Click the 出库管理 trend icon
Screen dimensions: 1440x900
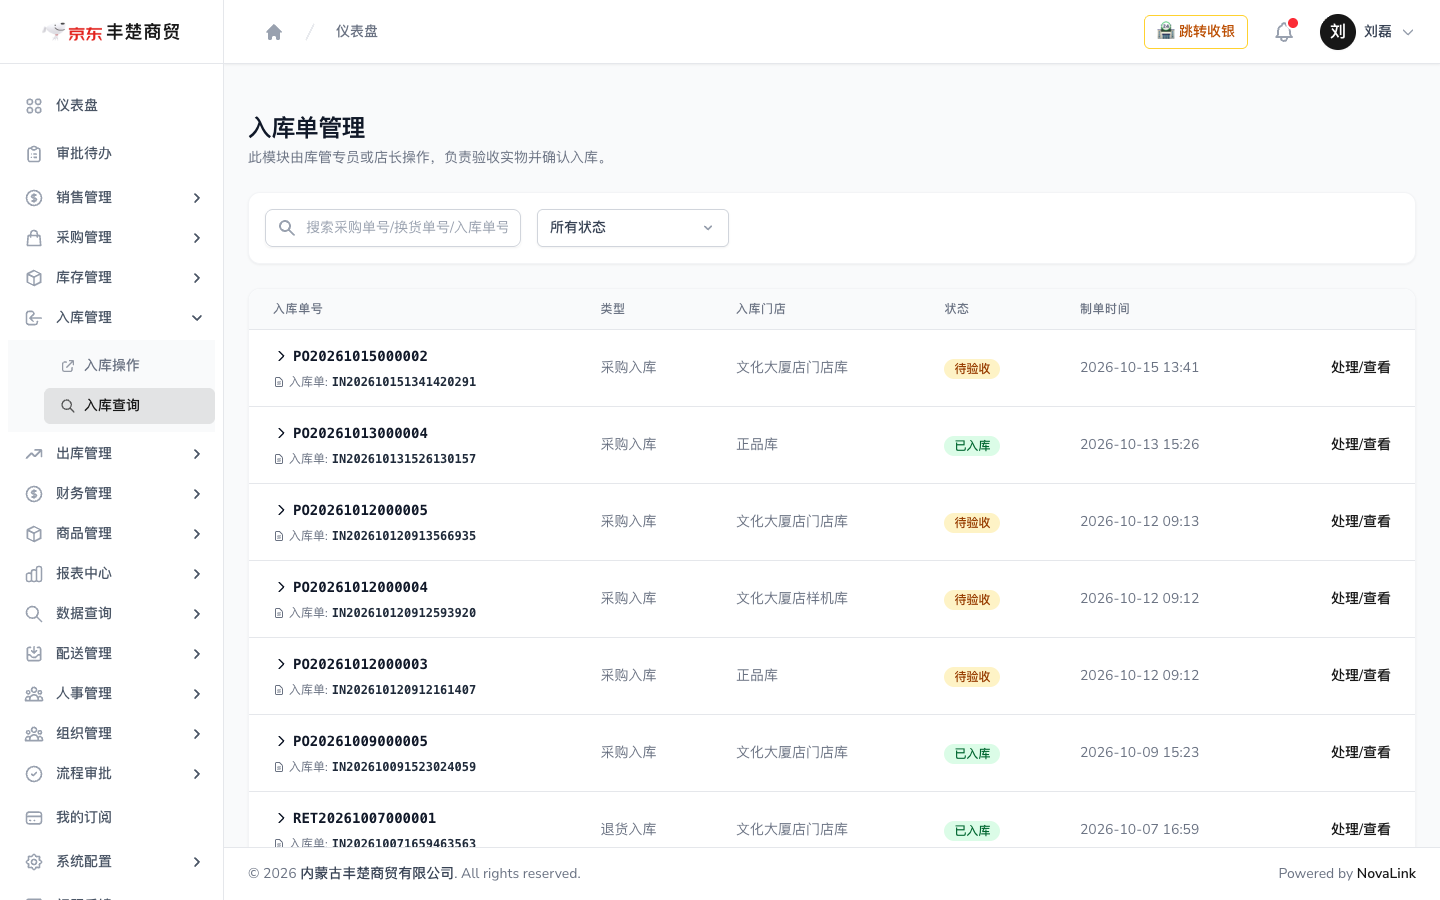click(34, 454)
